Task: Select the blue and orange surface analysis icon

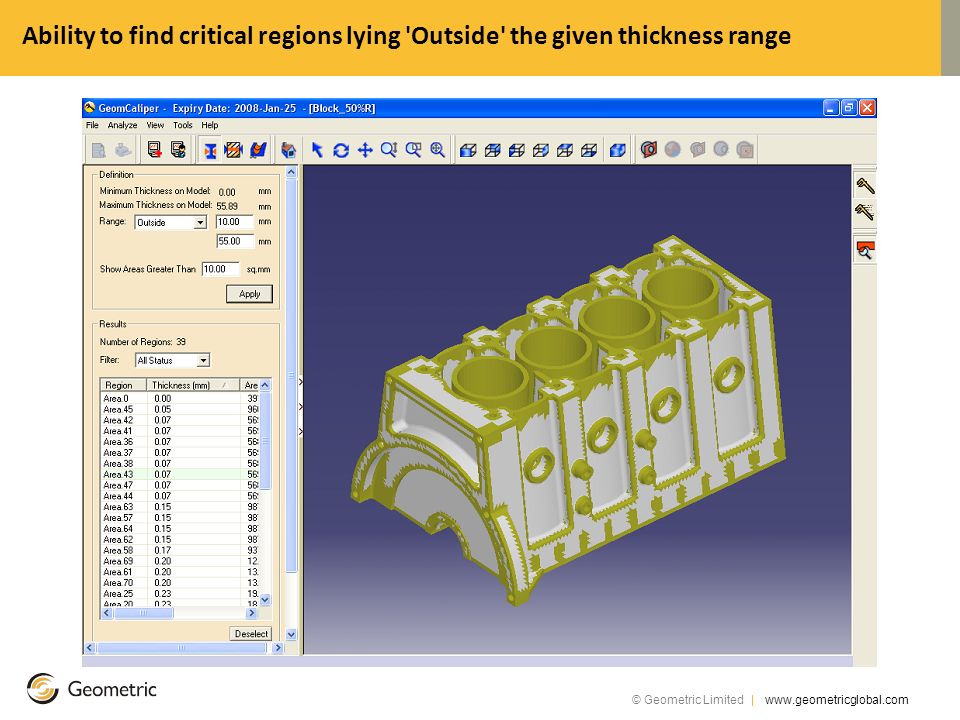Action: pos(258,150)
